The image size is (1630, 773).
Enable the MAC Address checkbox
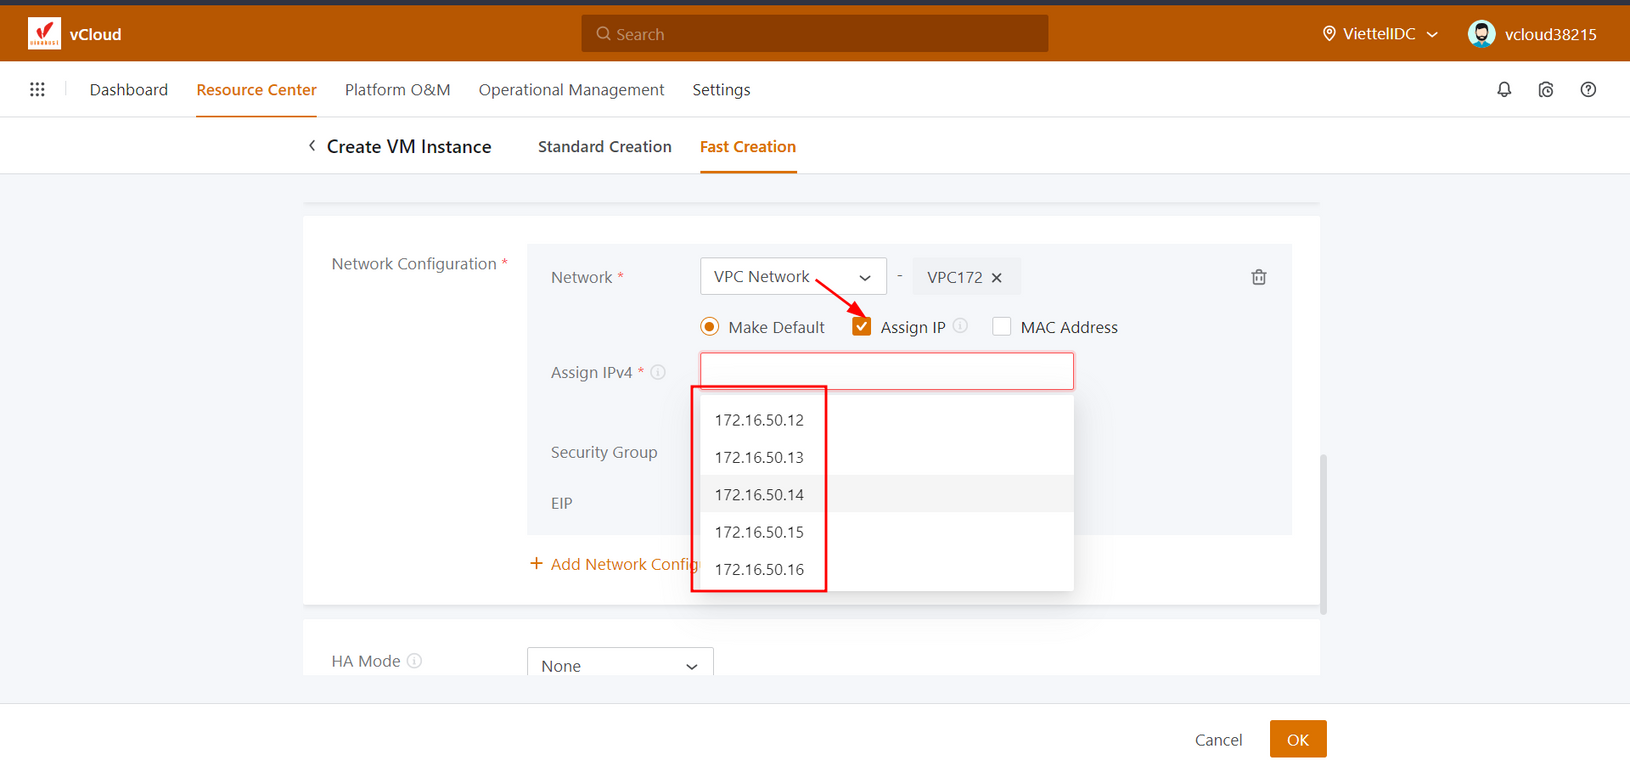1001,327
